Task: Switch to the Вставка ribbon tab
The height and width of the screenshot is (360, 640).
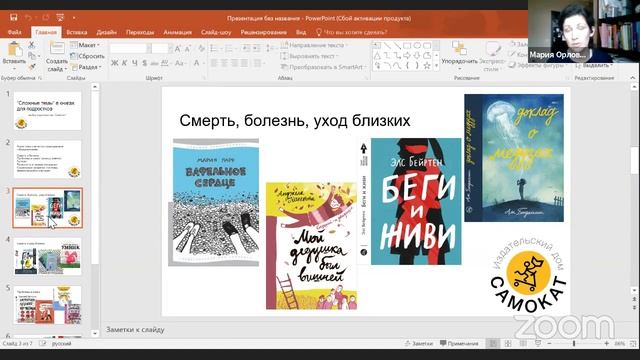Action: pyautogui.click(x=77, y=32)
